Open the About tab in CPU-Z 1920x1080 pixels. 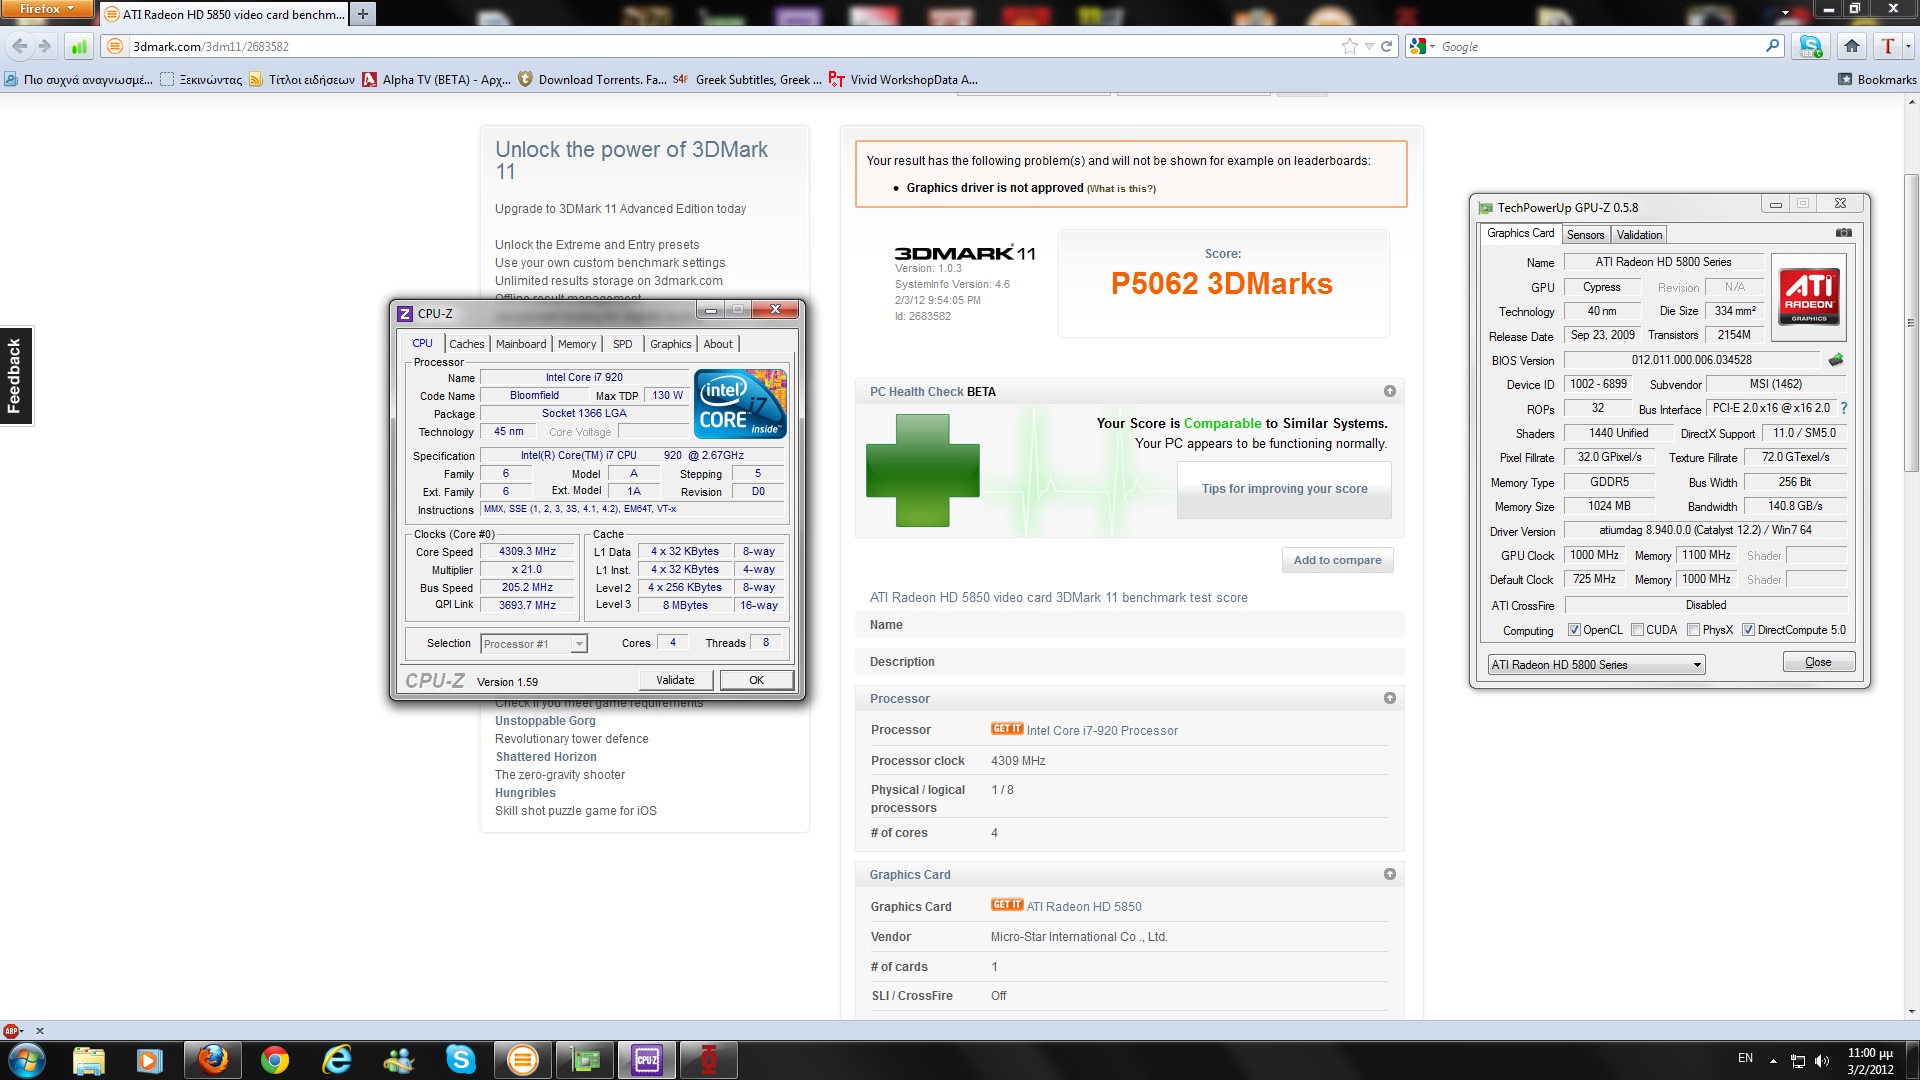coord(718,344)
